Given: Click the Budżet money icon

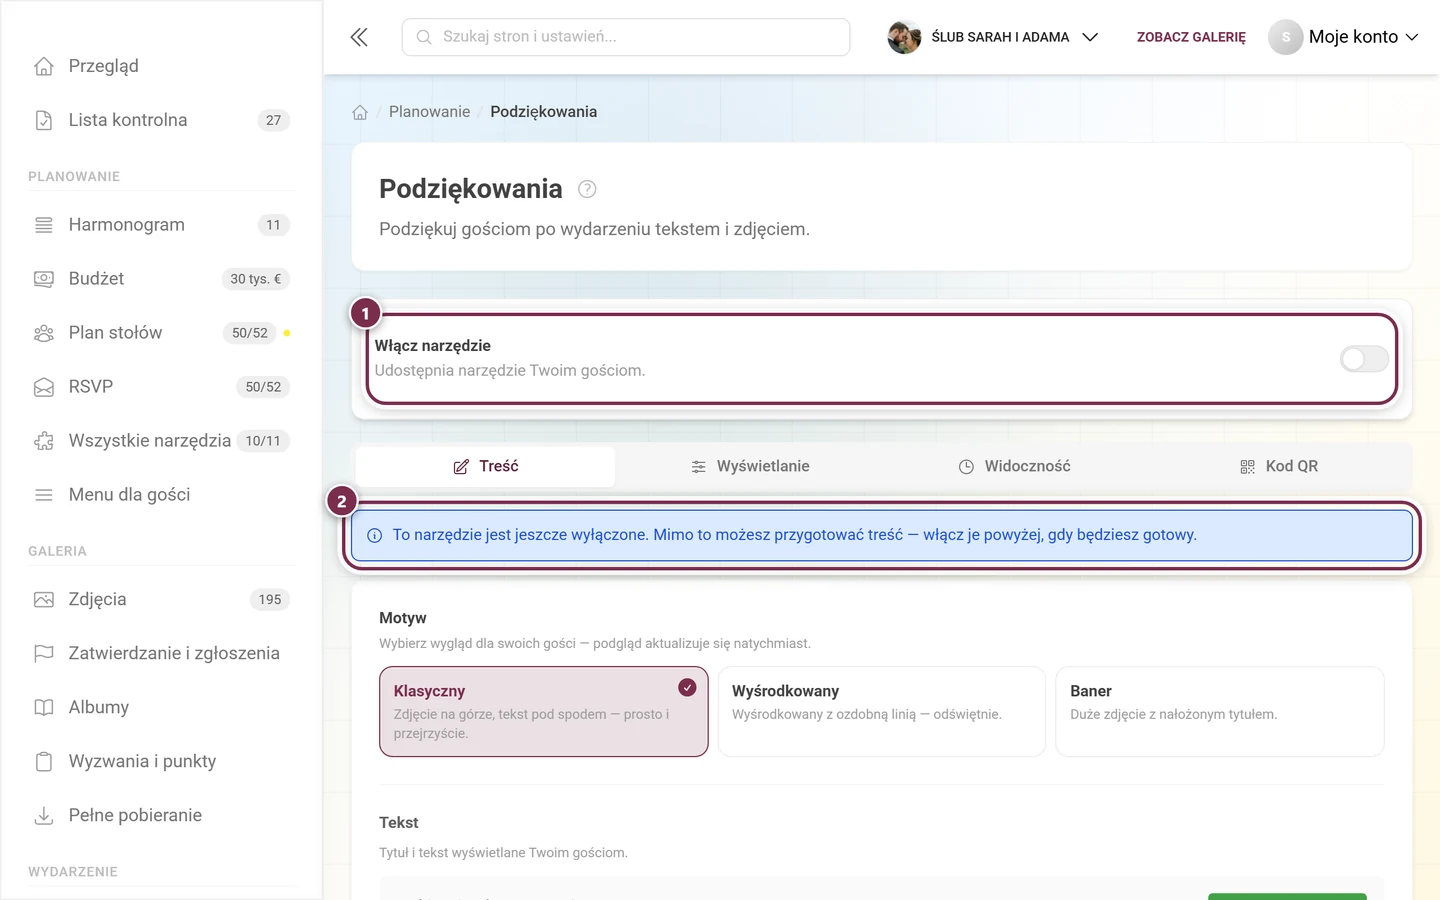Looking at the screenshot, I should pos(44,279).
